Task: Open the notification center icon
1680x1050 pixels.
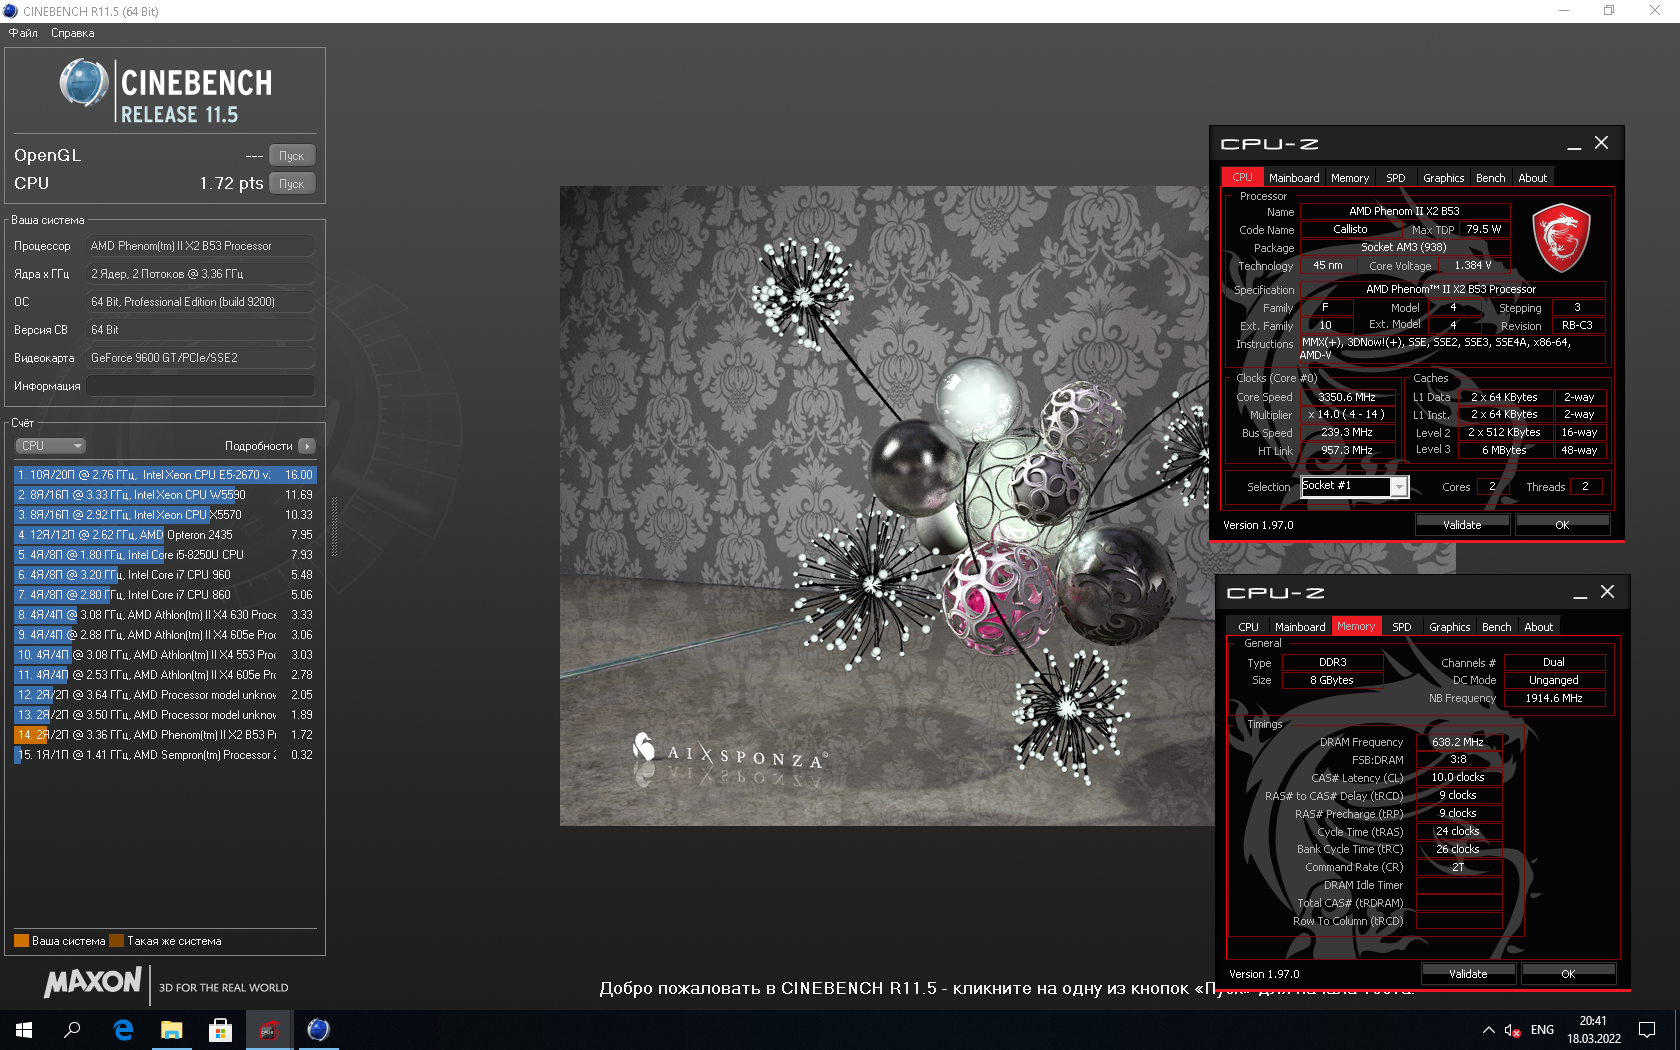Action: click(x=1647, y=1030)
